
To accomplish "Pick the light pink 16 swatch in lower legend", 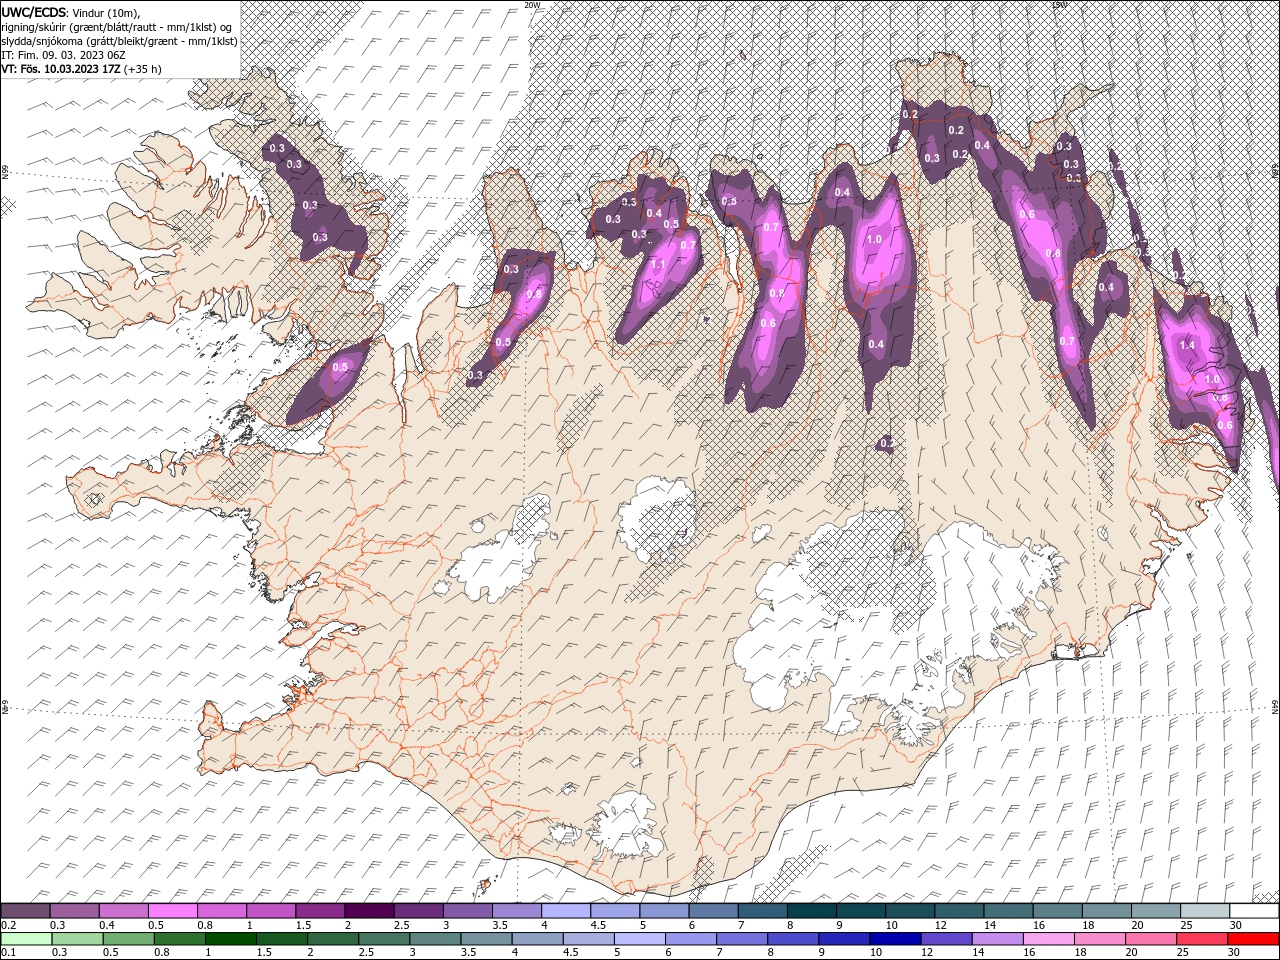I will (x=1048, y=939).
